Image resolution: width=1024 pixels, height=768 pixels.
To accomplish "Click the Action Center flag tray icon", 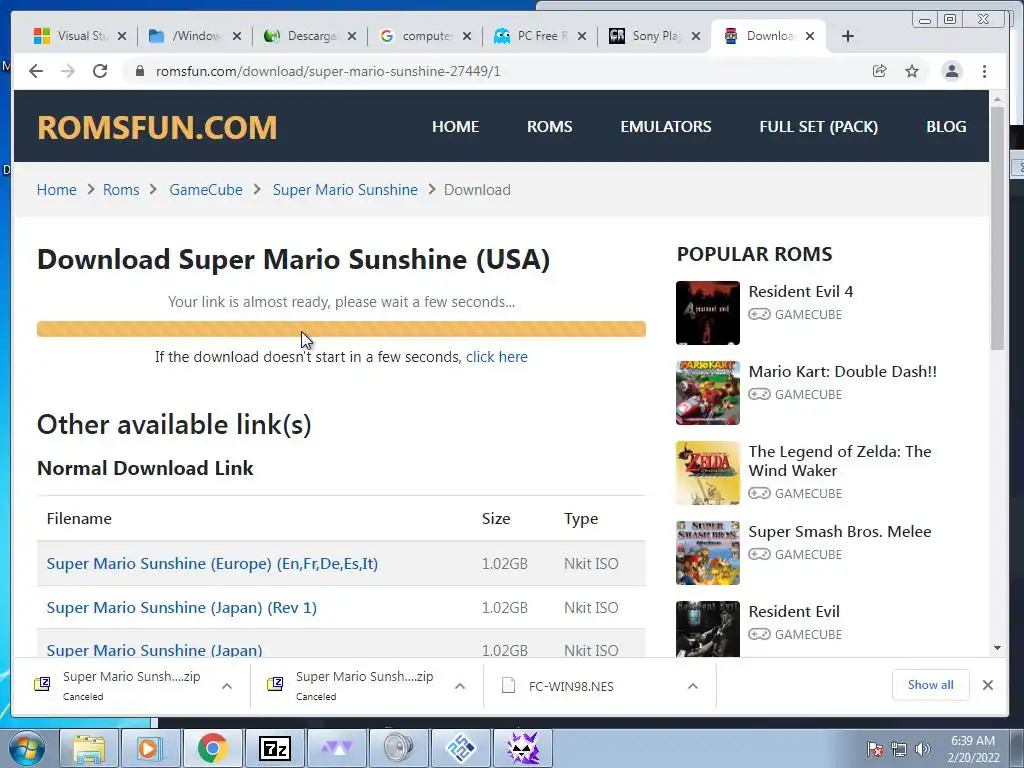I will 875,749.
